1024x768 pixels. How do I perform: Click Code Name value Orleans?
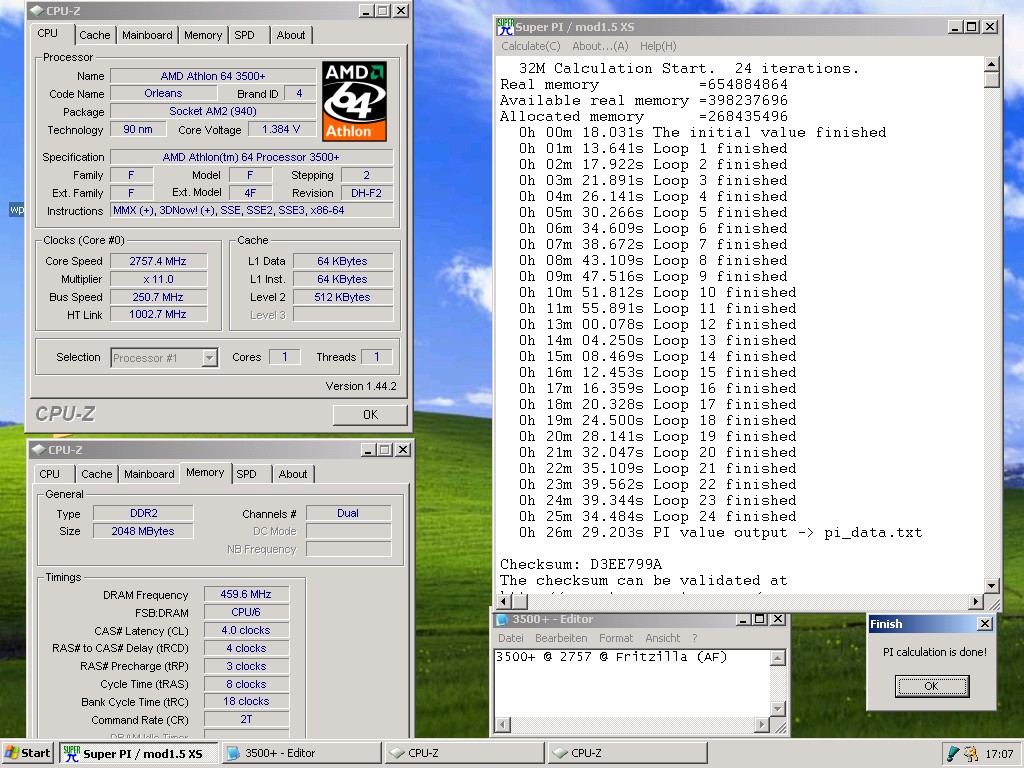[163, 93]
